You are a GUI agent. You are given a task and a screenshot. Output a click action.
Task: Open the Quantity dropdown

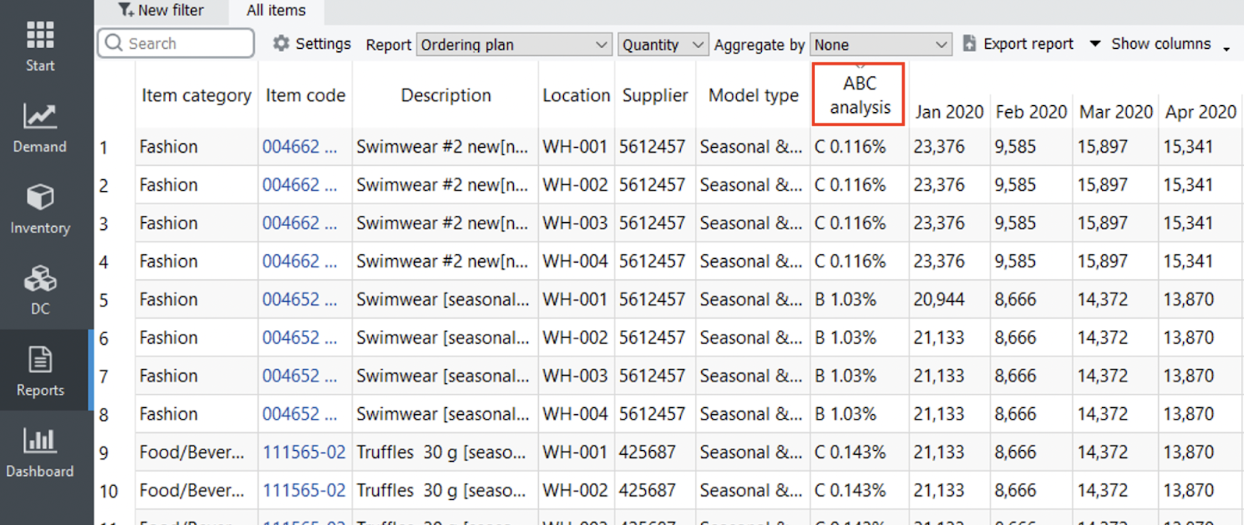[663, 45]
